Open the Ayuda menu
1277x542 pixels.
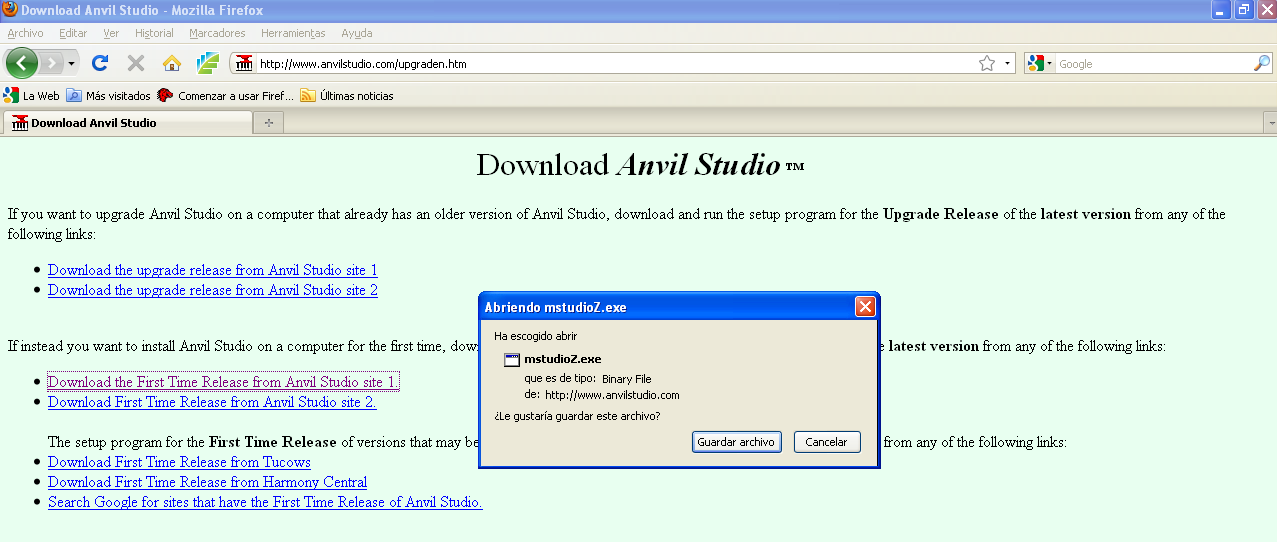click(x=356, y=33)
